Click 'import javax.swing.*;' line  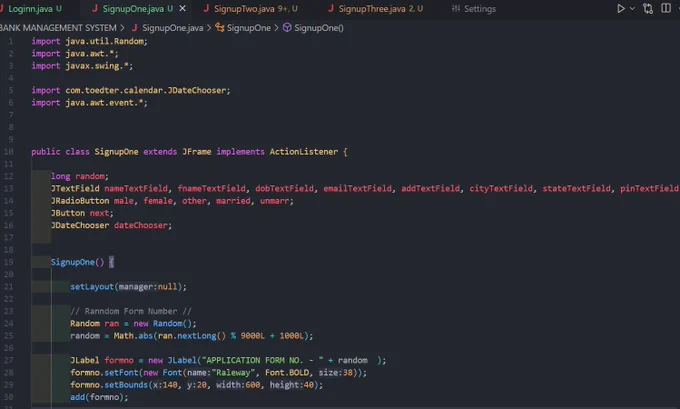(x=82, y=66)
